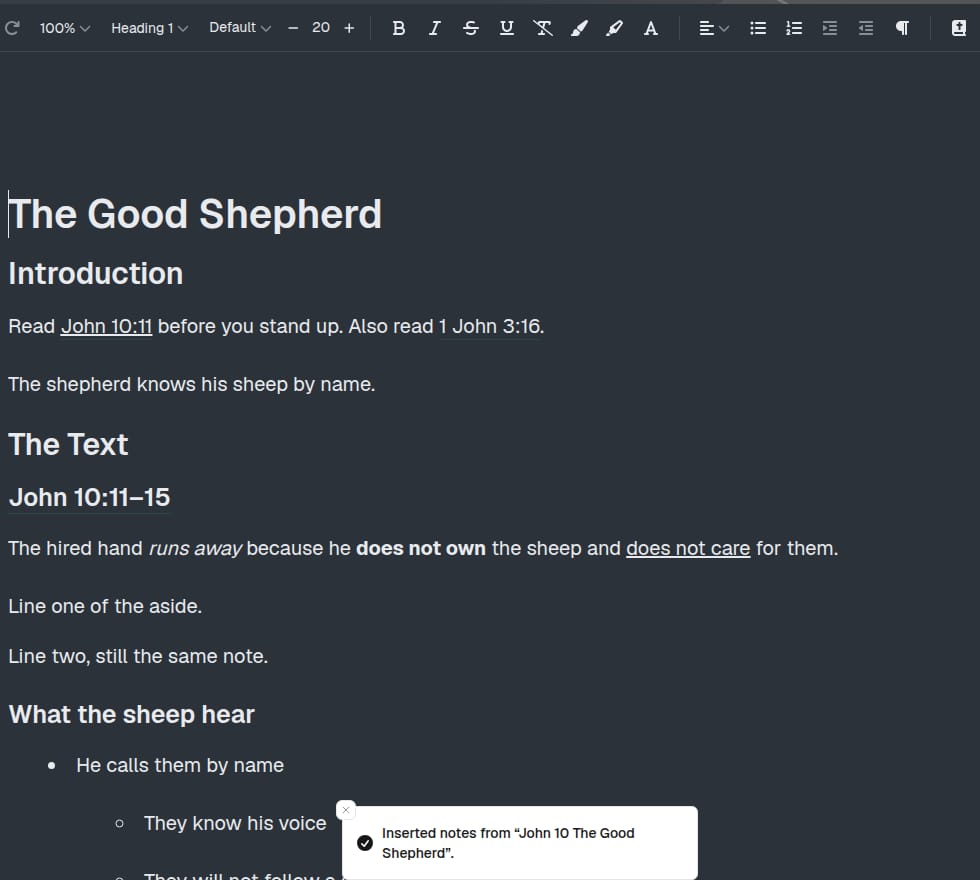This screenshot has height=880, width=980.
Task: Click the 'What the sheep hear' heading
Action: (x=132, y=714)
